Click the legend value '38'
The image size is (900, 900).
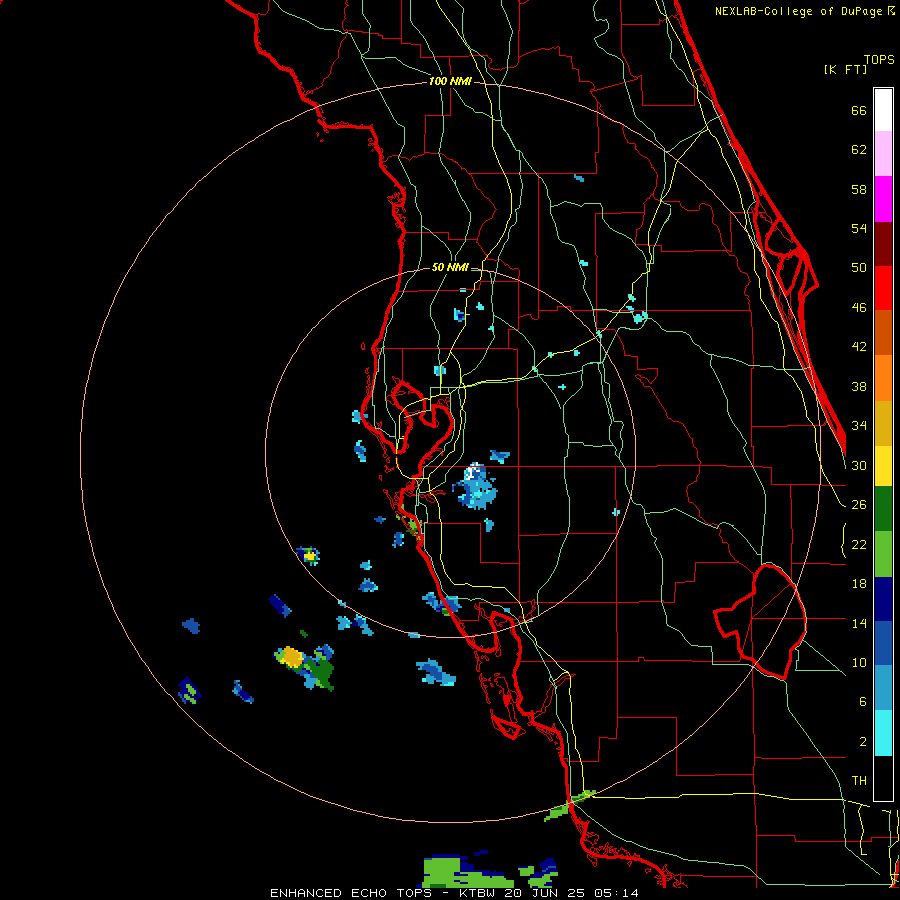859,386
